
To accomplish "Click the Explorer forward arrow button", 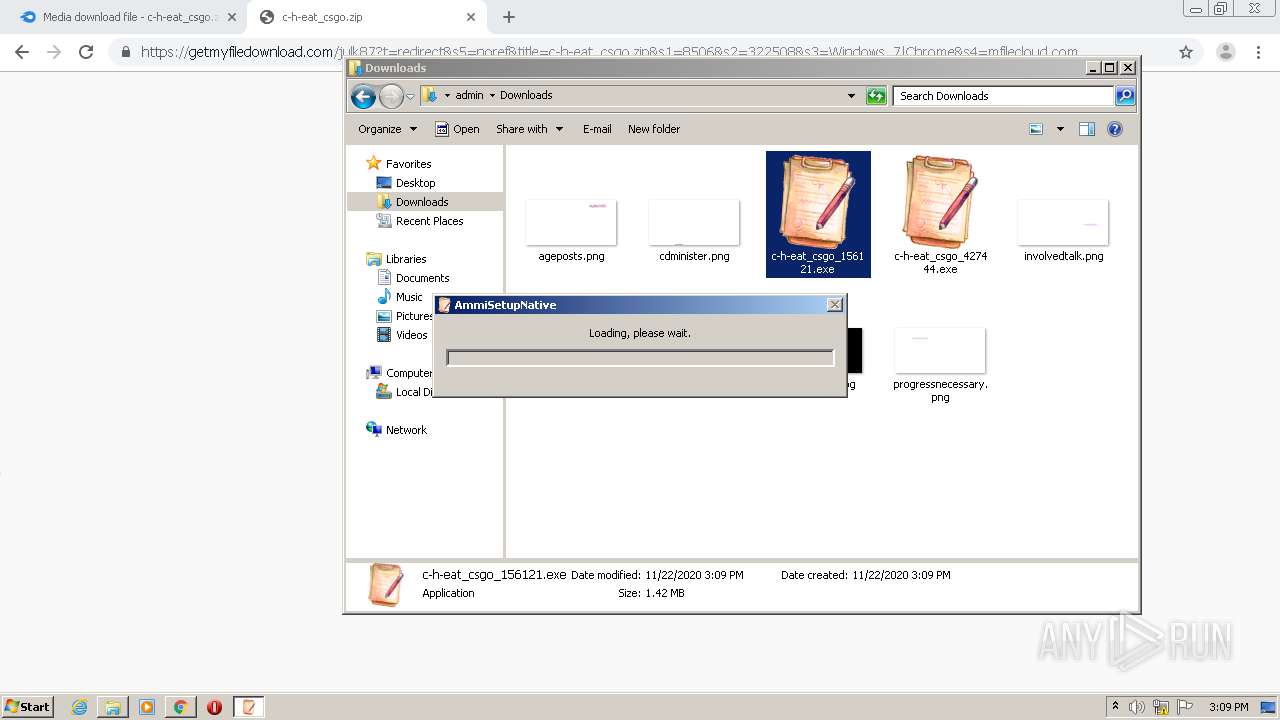I will pos(391,96).
